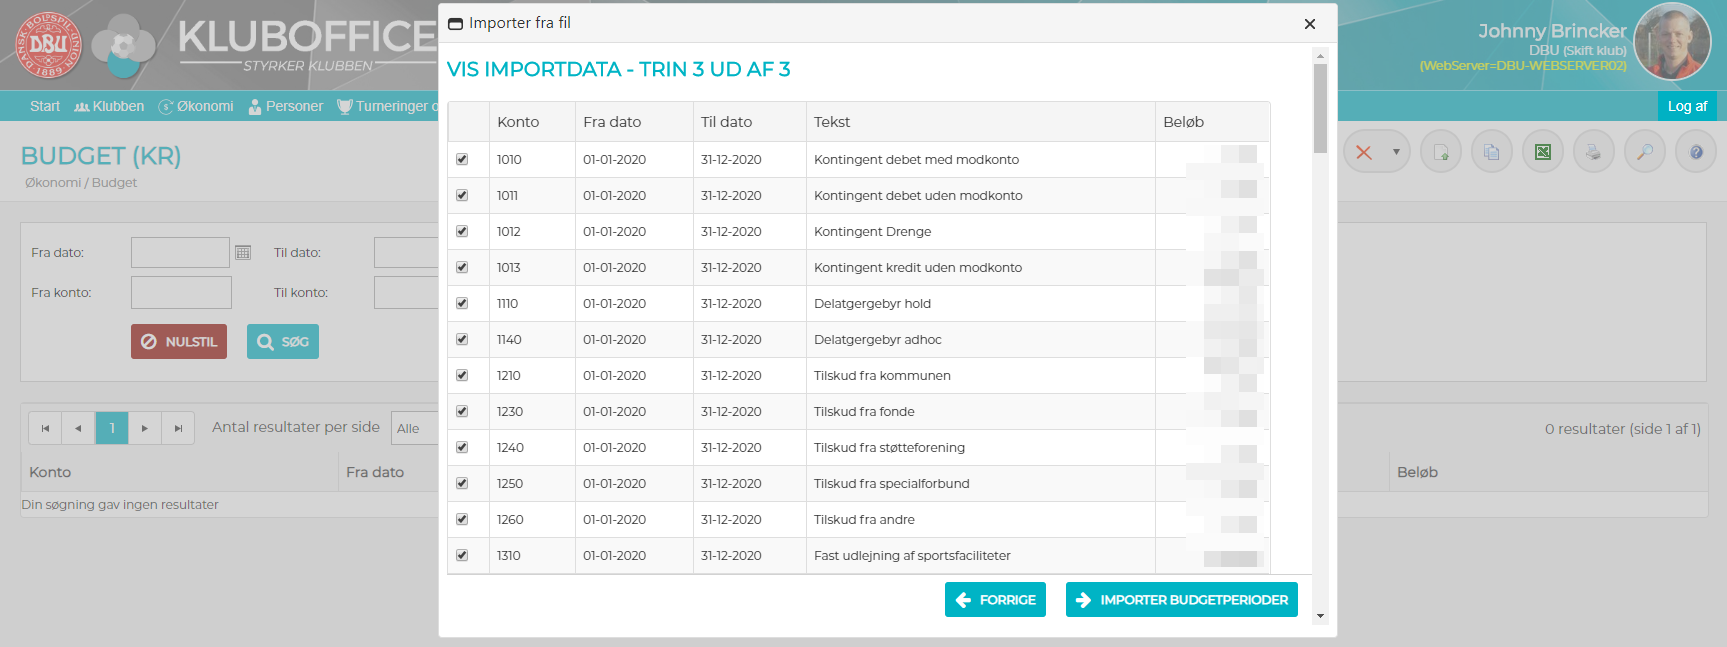
Task: Click the Fra konto input field
Action: 181,293
